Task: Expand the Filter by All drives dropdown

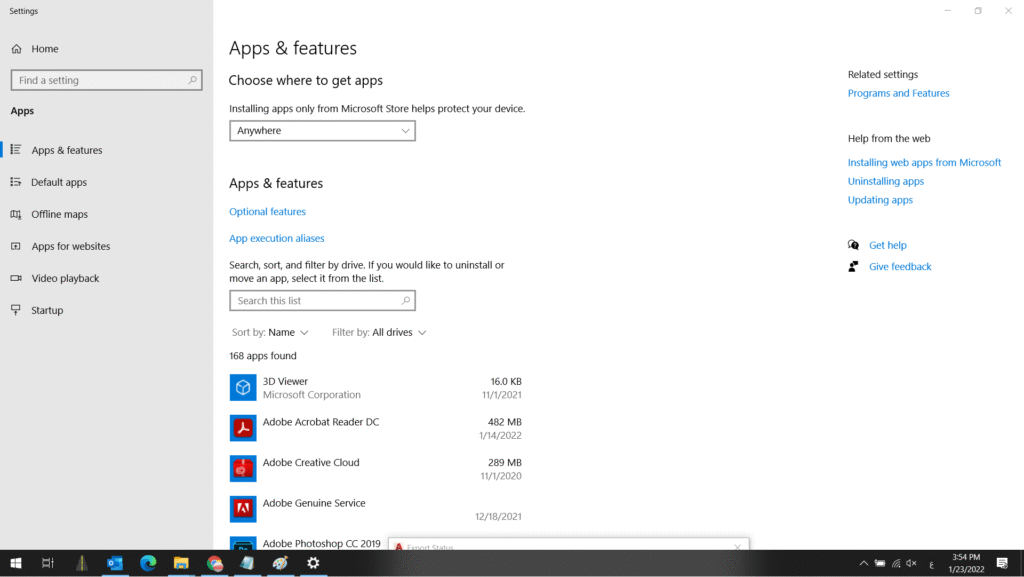Action: click(x=398, y=332)
